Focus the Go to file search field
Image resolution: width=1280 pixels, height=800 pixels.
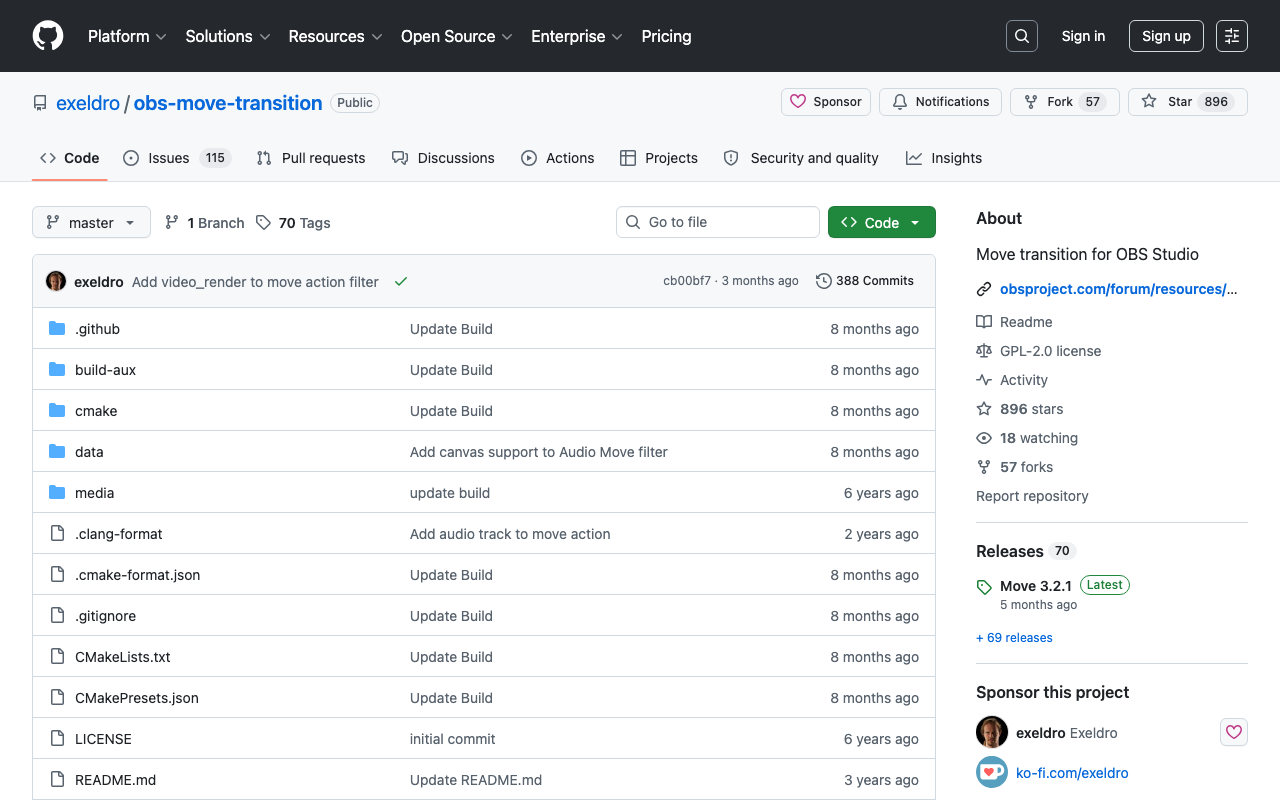point(718,222)
